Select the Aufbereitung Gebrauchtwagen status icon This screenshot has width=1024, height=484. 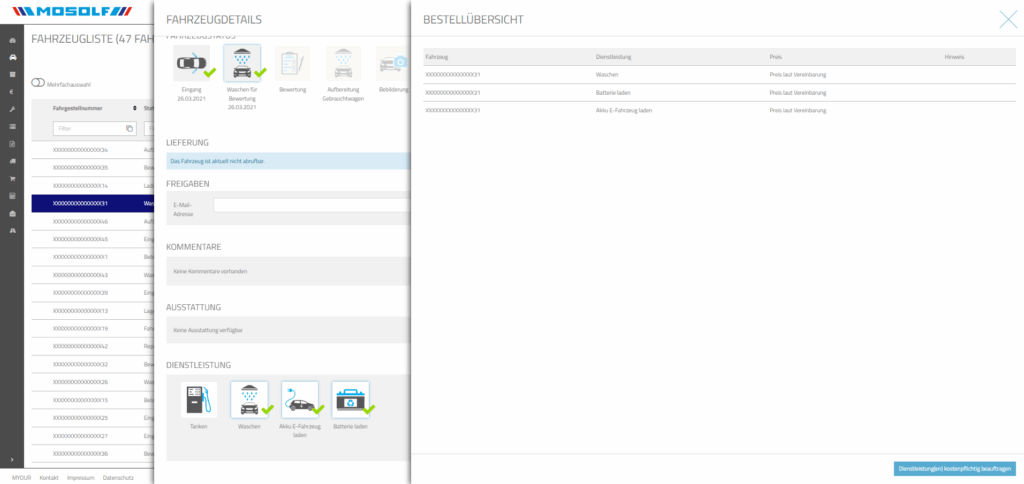tap(343, 63)
